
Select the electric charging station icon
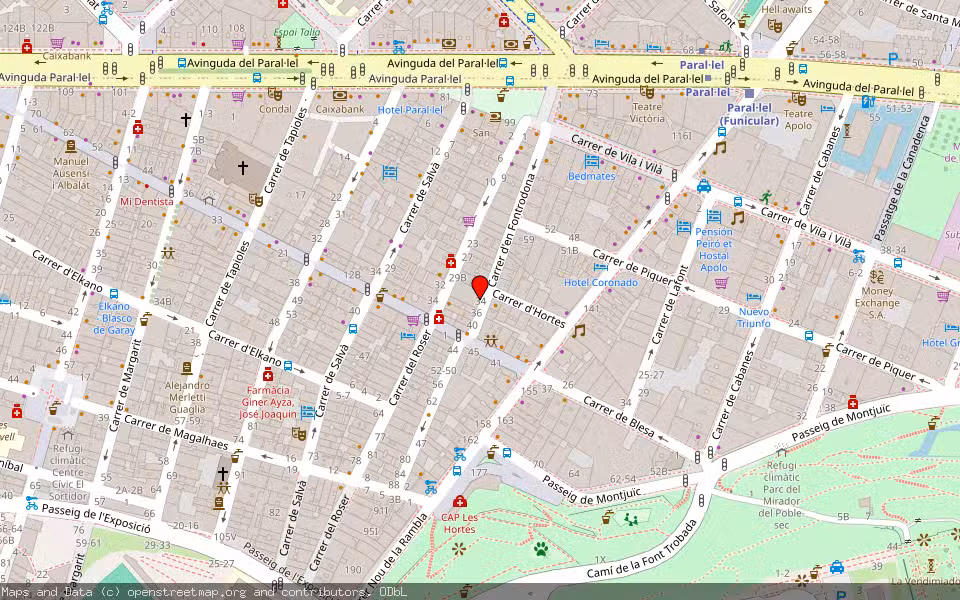click(x=868, y=102)
